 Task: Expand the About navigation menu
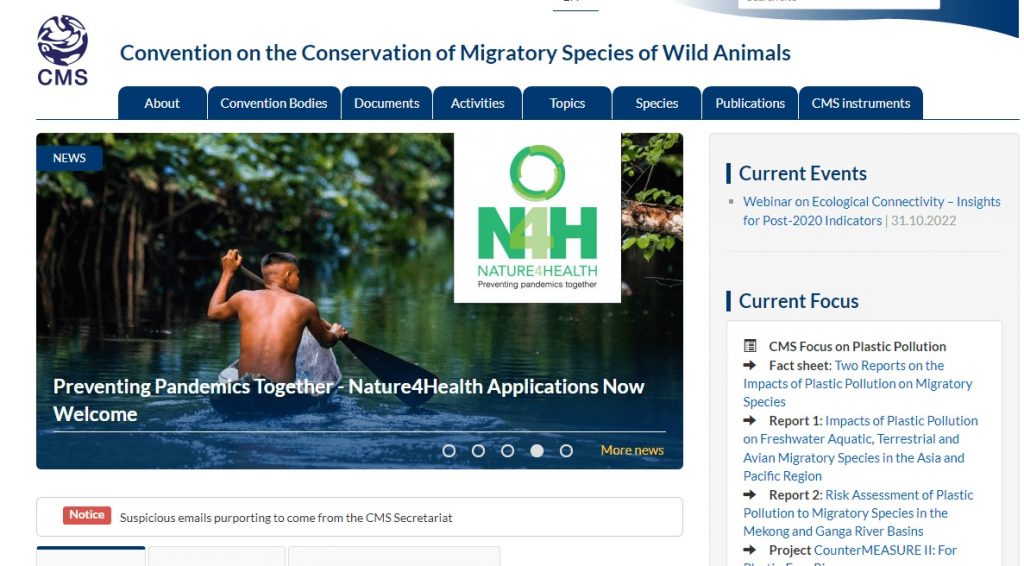tap(162, 103)
